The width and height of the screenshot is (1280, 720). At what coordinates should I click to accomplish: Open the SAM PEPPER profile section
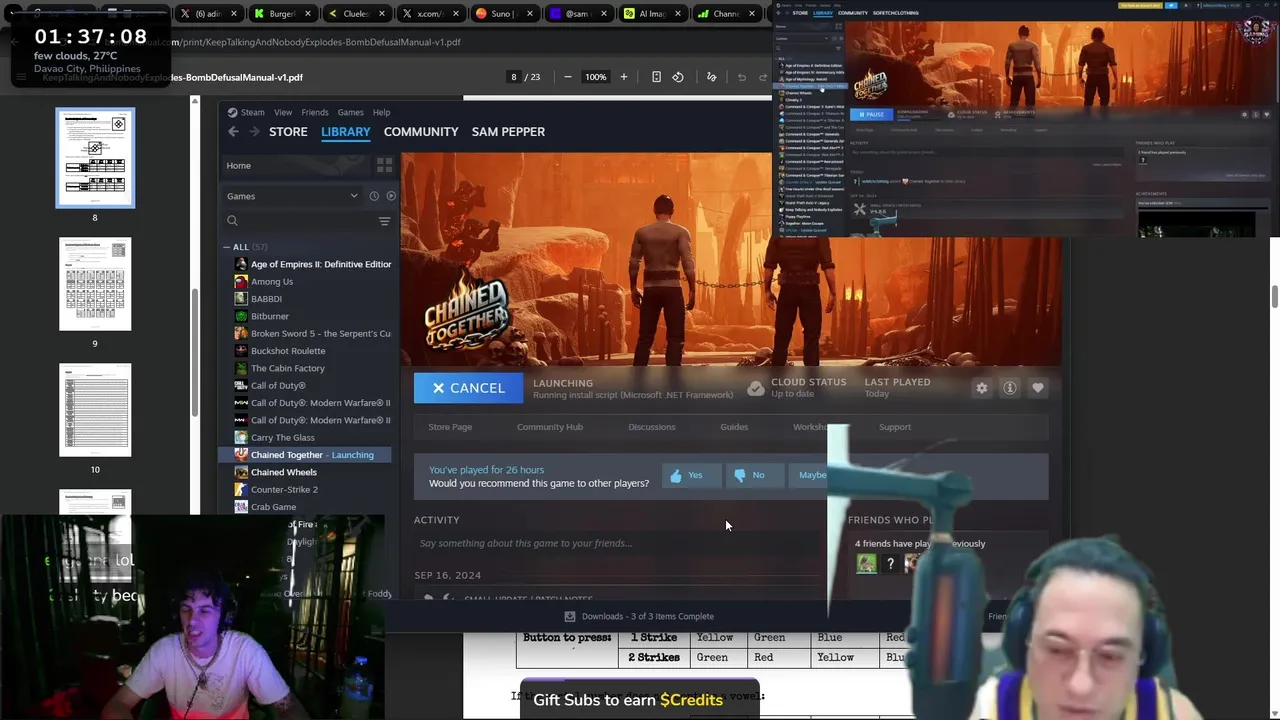[508, 131]
